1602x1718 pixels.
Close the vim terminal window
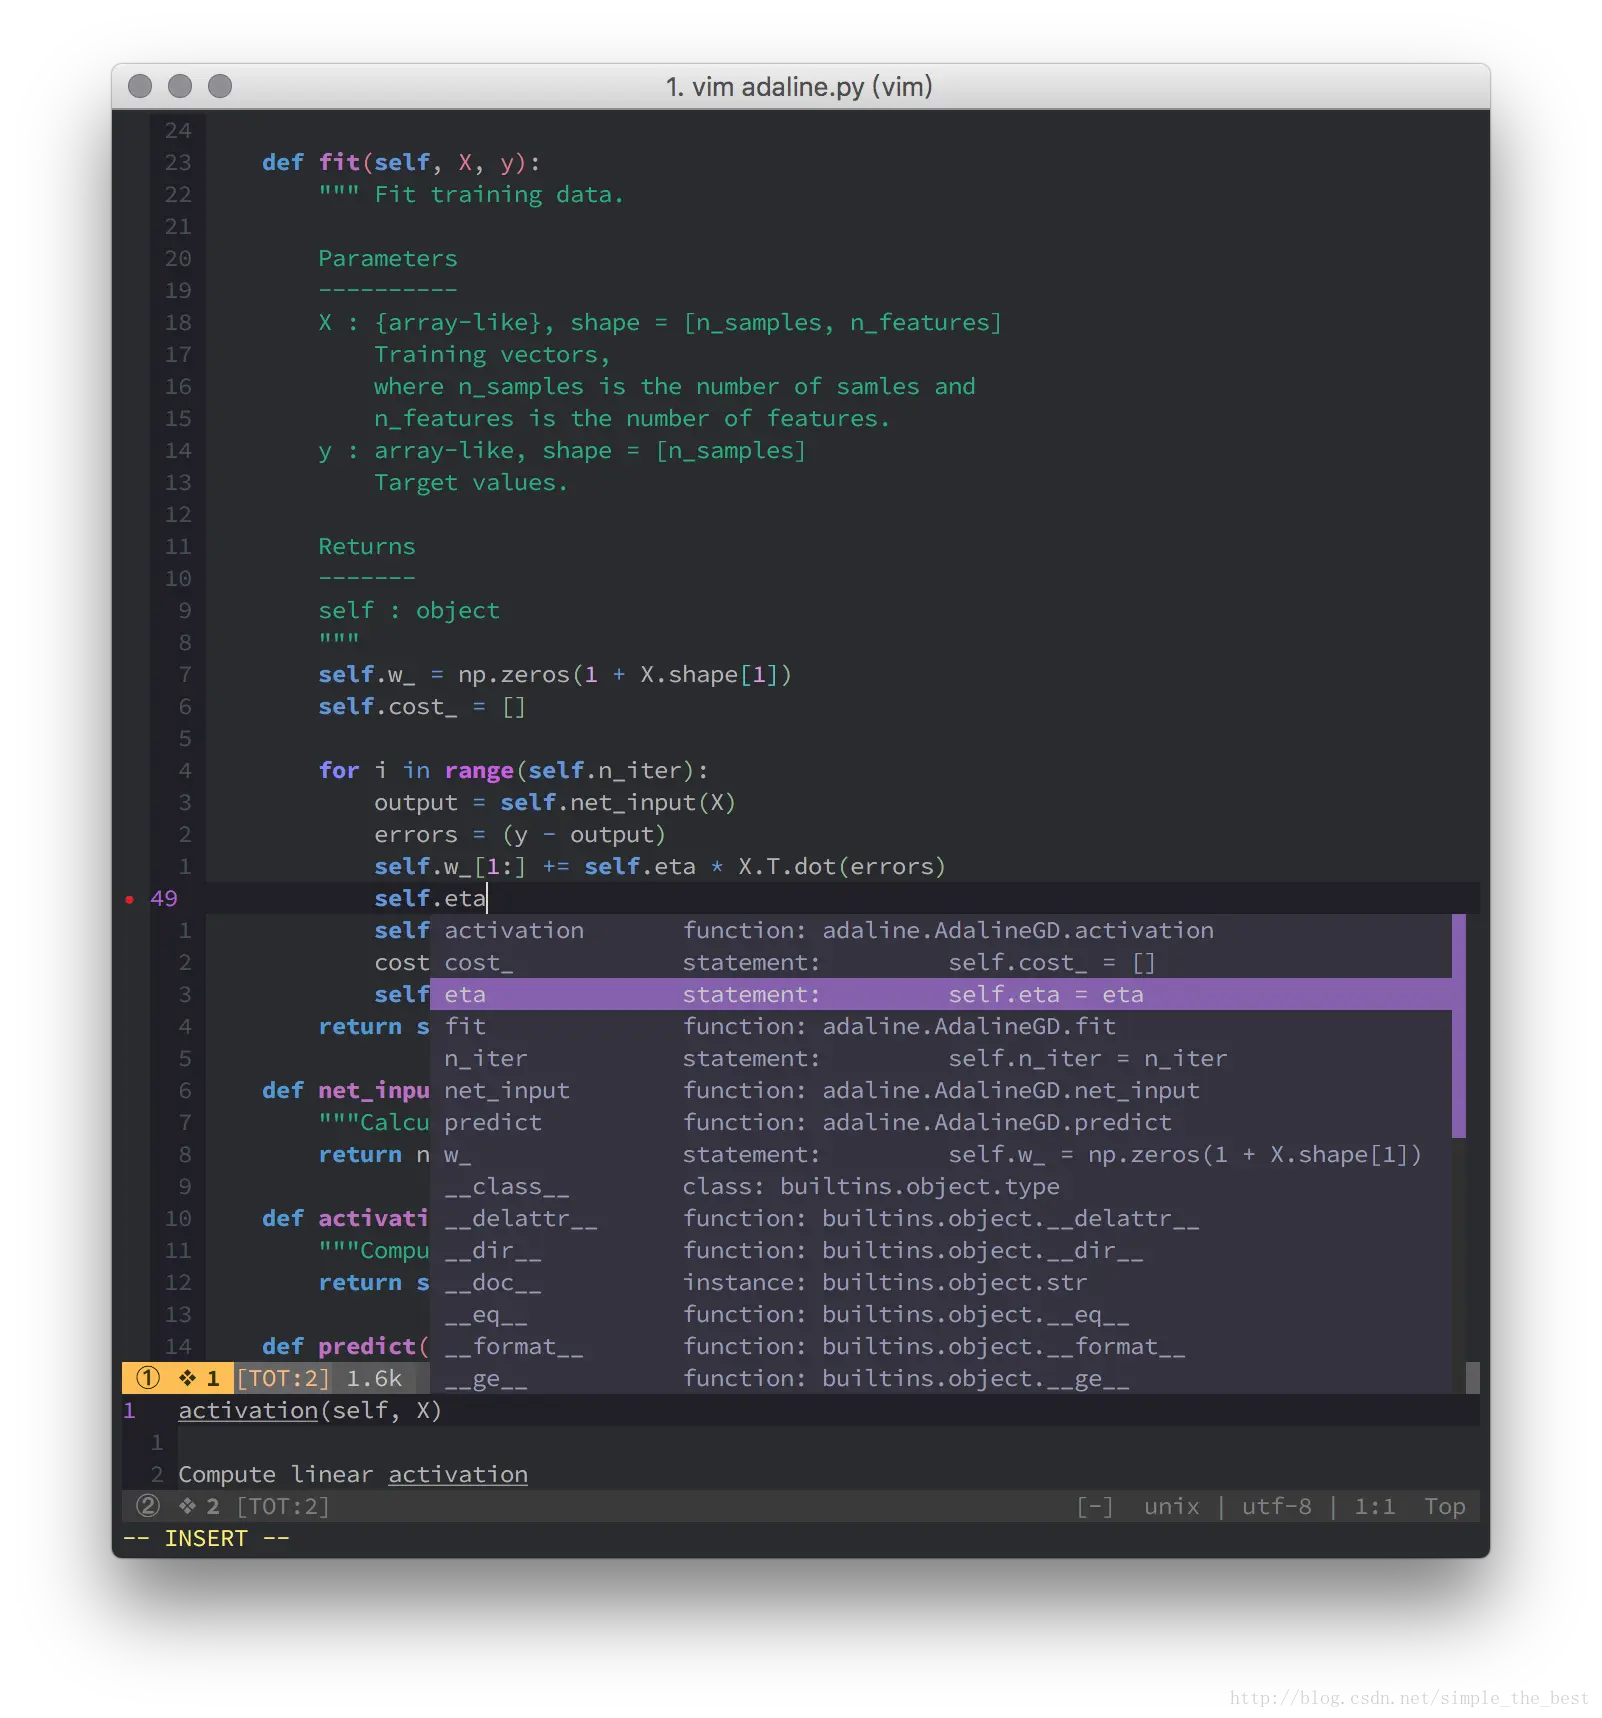pos(140,87)
